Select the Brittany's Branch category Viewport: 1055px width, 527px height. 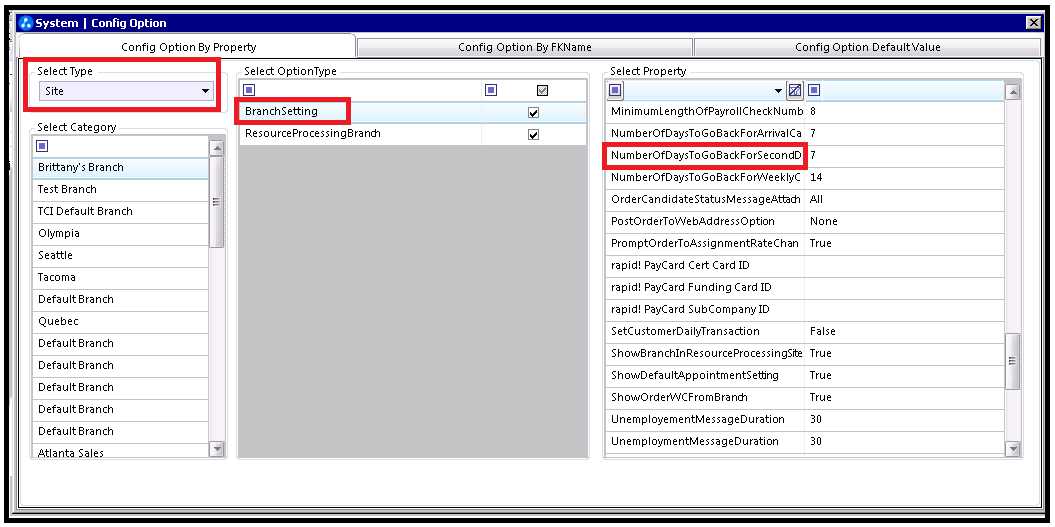pos(121,168)
